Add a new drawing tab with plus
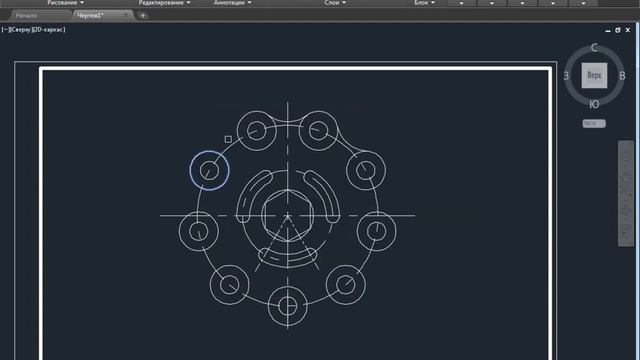The width and height of the screenshot is (640, 360). point(143,16)
